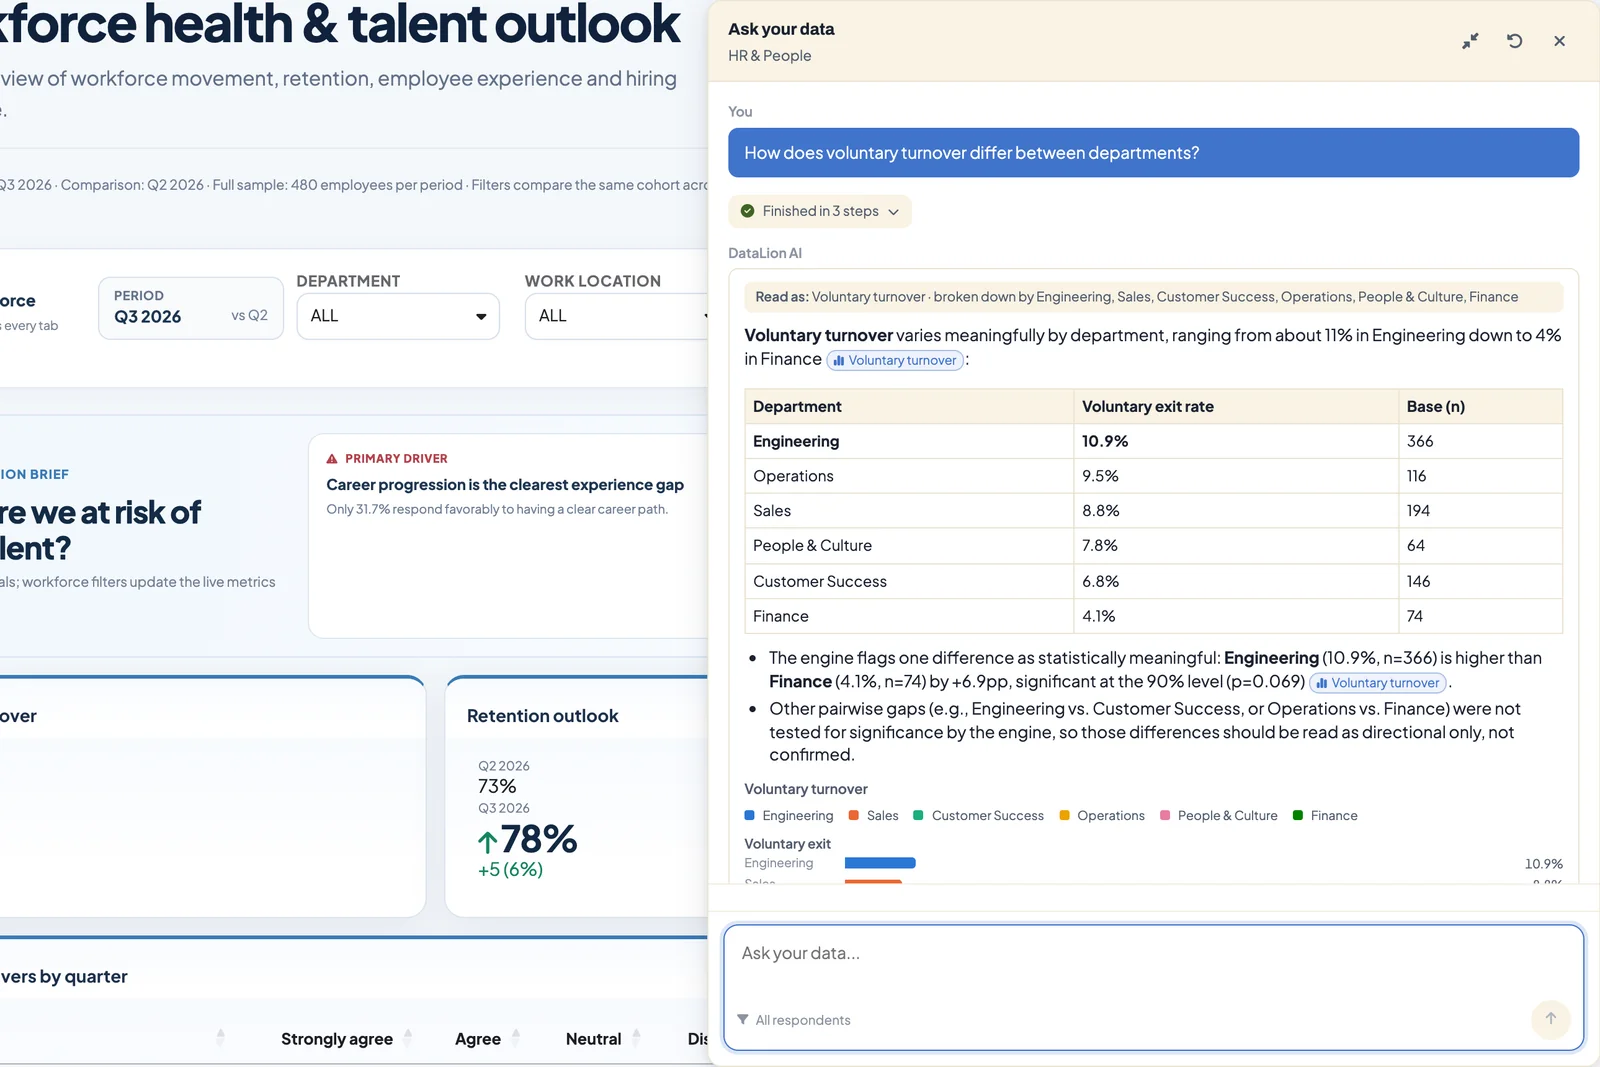Reset the conversation with the restart icon
The image size is (1600, 1067).
pyautogui.click(x=1515, y=41)
